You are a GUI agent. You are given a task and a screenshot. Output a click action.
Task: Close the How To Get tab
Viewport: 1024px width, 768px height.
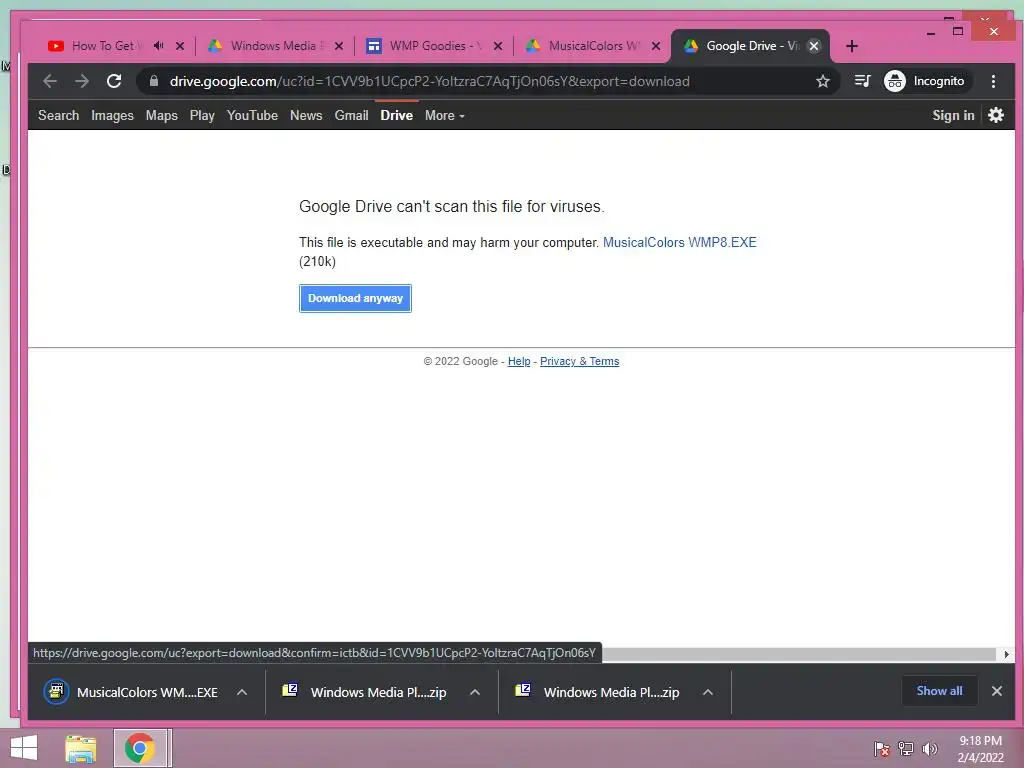[x=180, y=46]
